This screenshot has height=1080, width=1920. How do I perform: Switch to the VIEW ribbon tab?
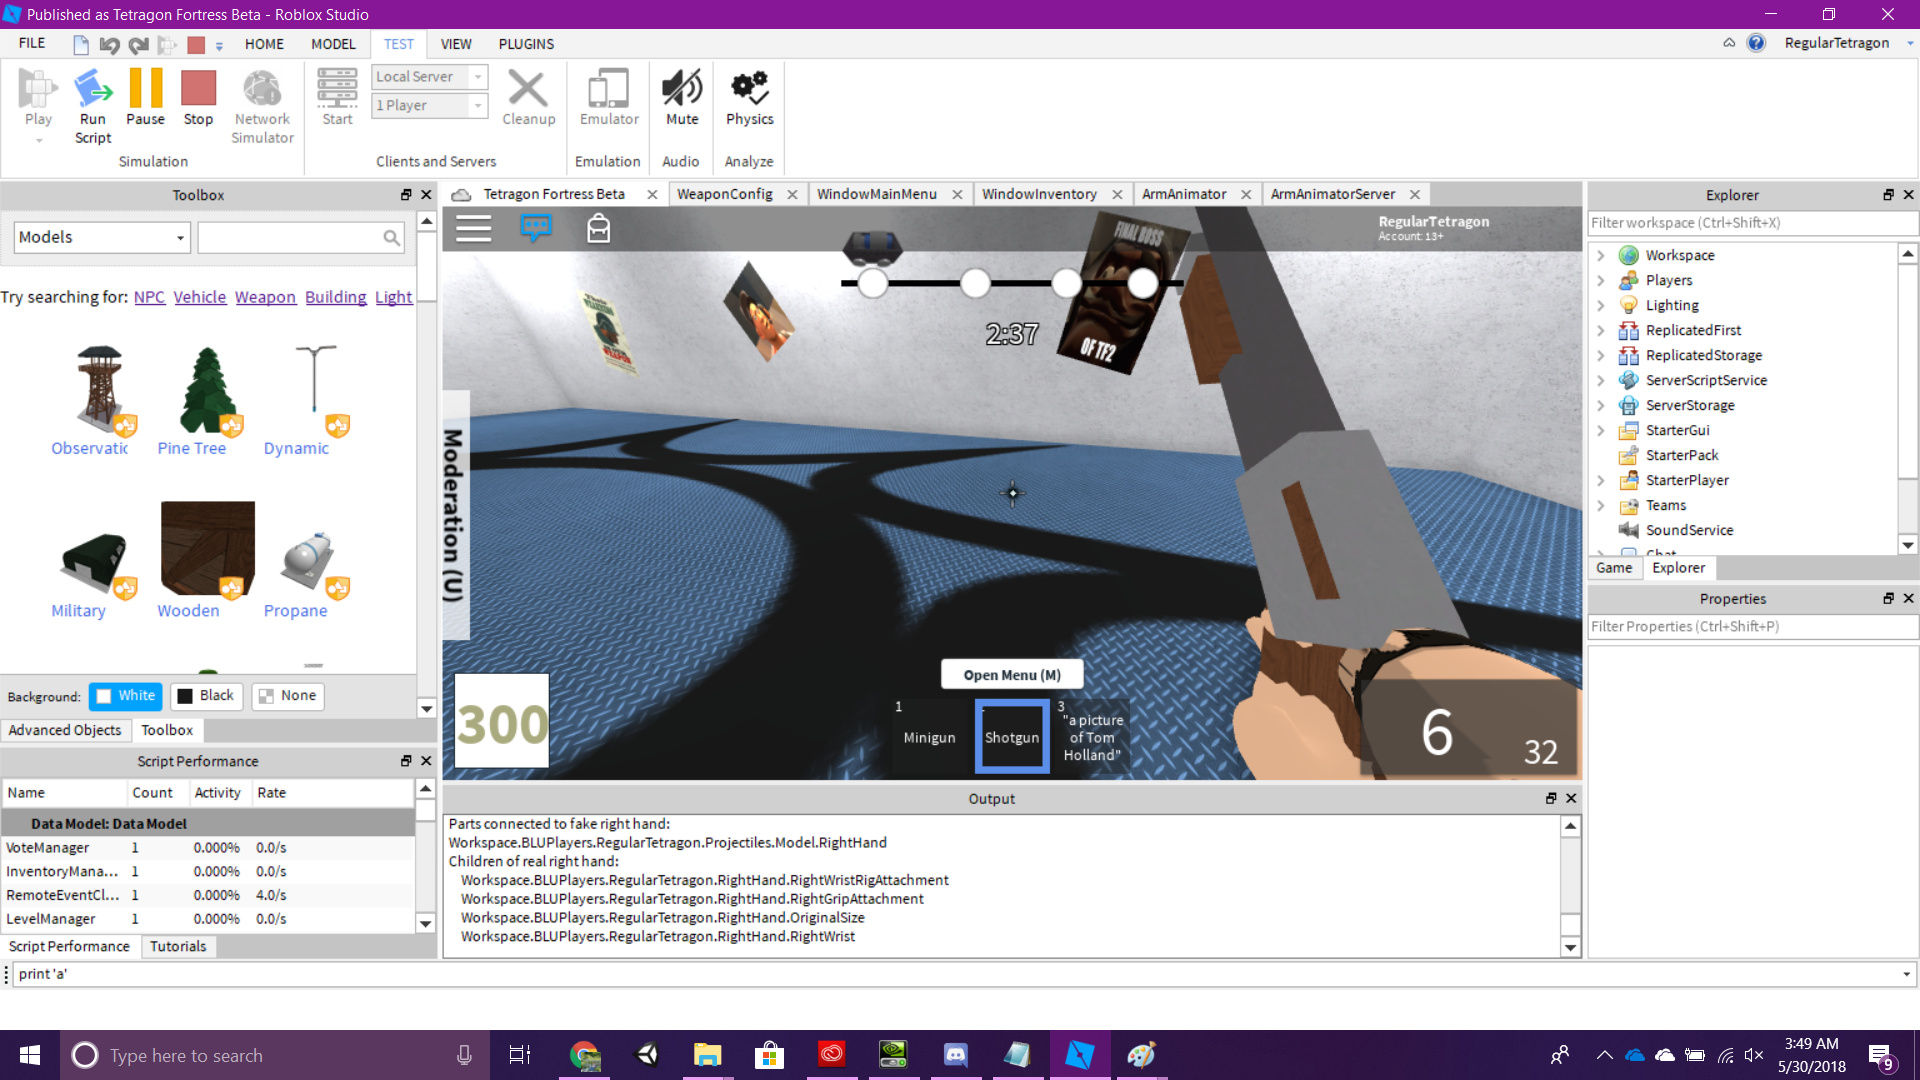click(456, 44)
